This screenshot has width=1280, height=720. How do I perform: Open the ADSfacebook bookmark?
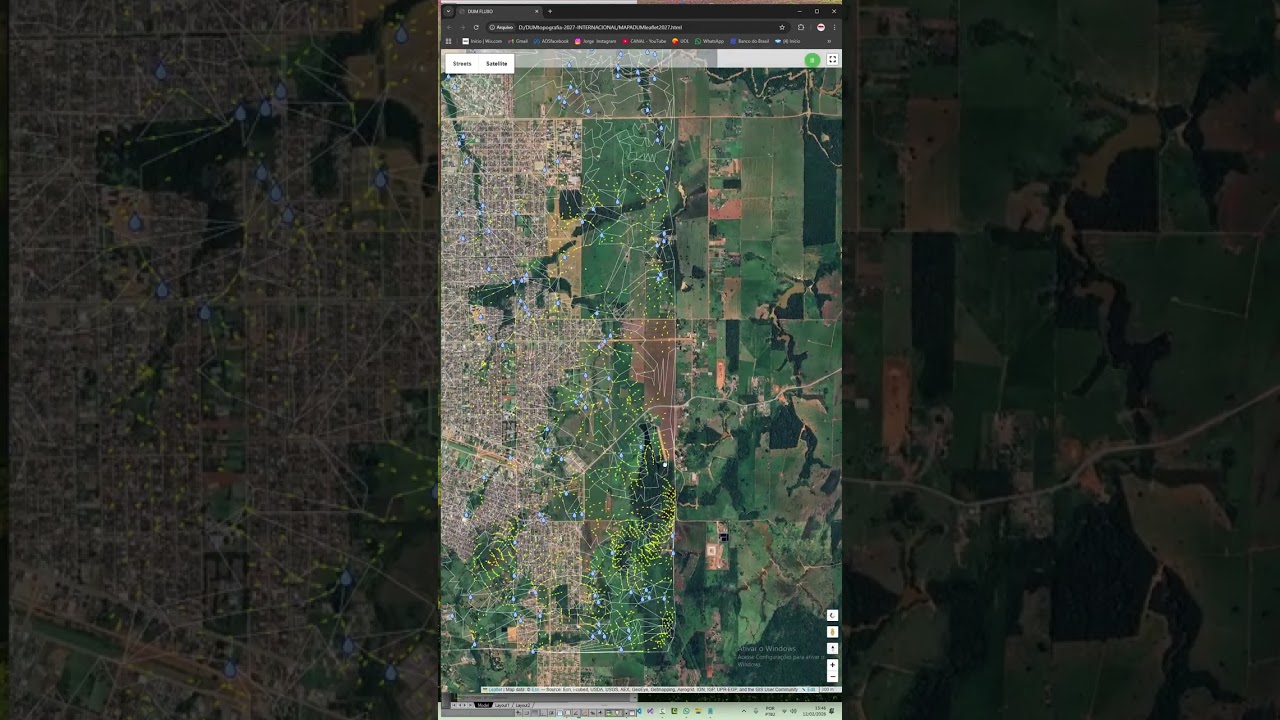tap(551, 41)
